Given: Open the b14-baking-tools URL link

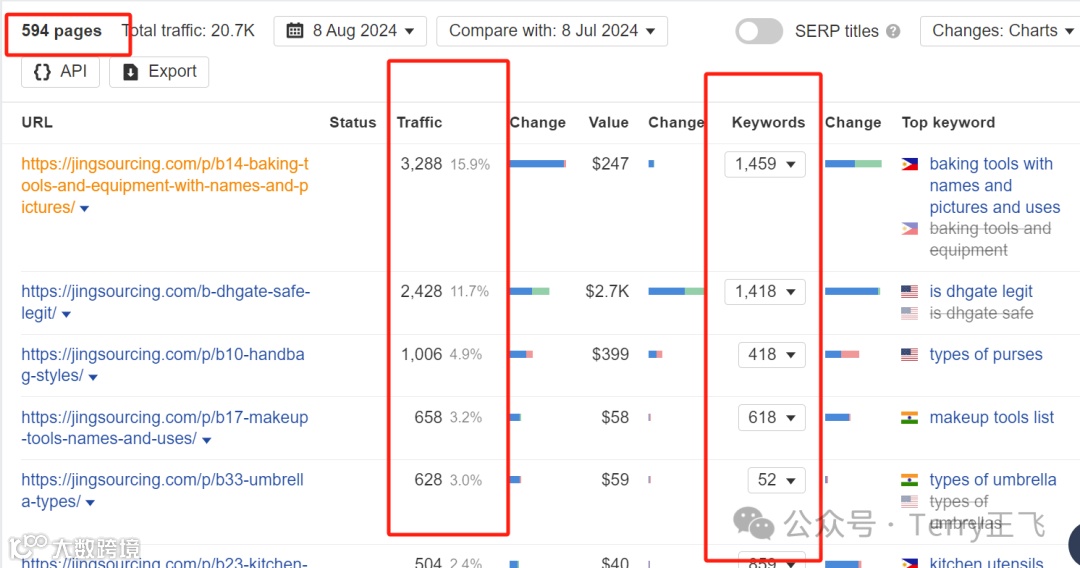Looking at the screenshot, I should click(x=165, y=185).
